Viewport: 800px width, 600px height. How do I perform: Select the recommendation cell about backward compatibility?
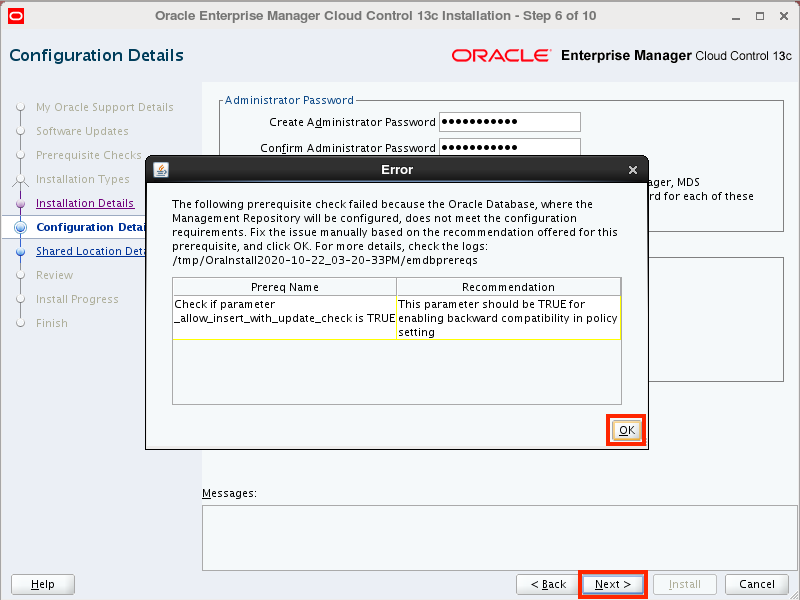point(509,317)
